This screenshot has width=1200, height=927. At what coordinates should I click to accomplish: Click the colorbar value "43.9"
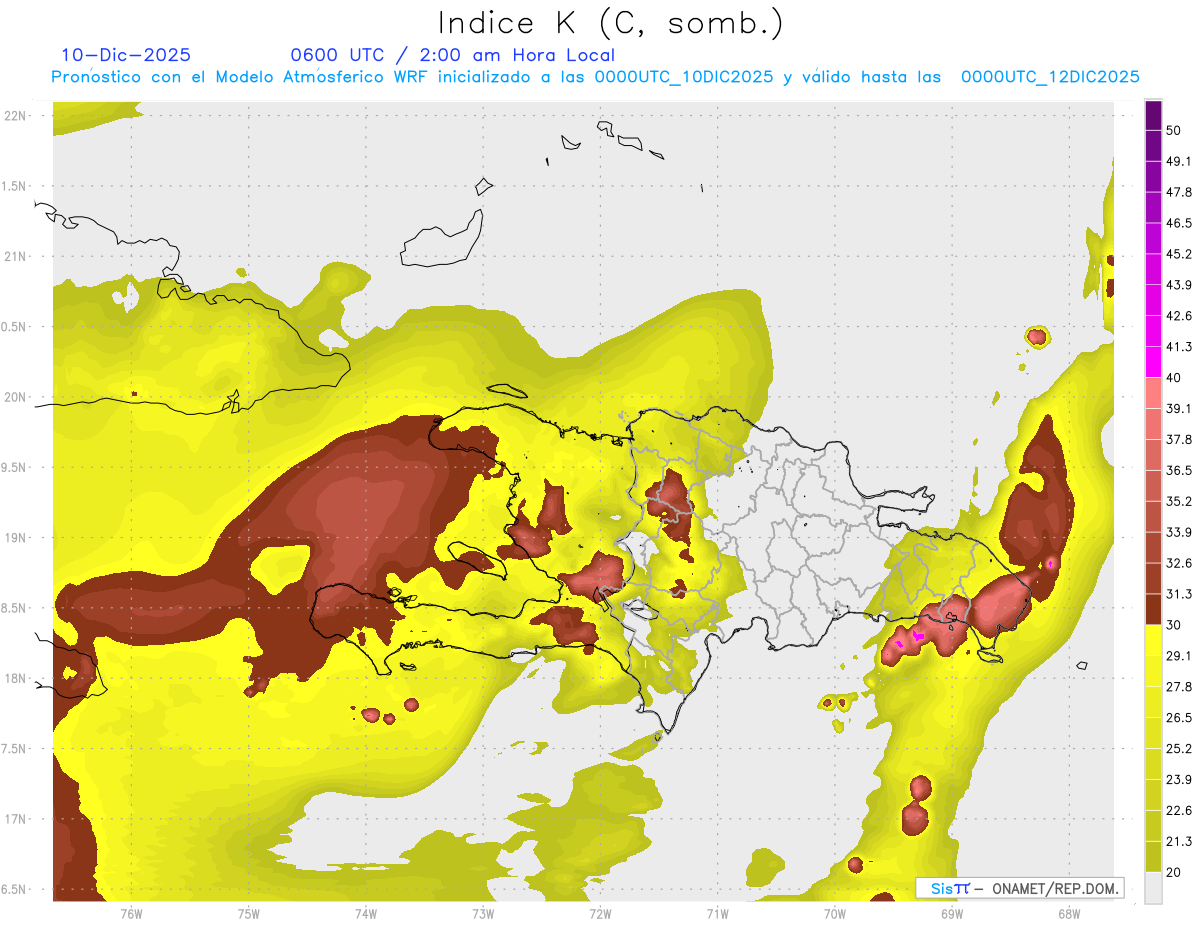[1179, 286]
